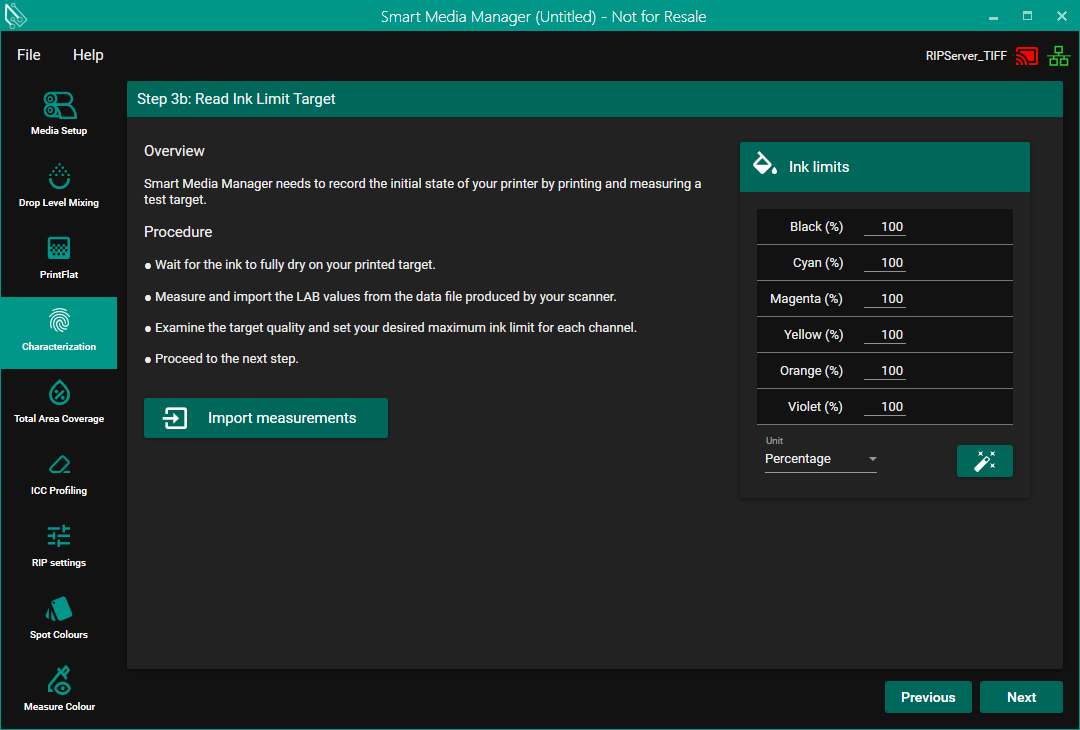Image resolution: width=1080 pixels, height=730 pixels.
Task: Select the Magenta (%) value field
Action: (x=885, y=299)
